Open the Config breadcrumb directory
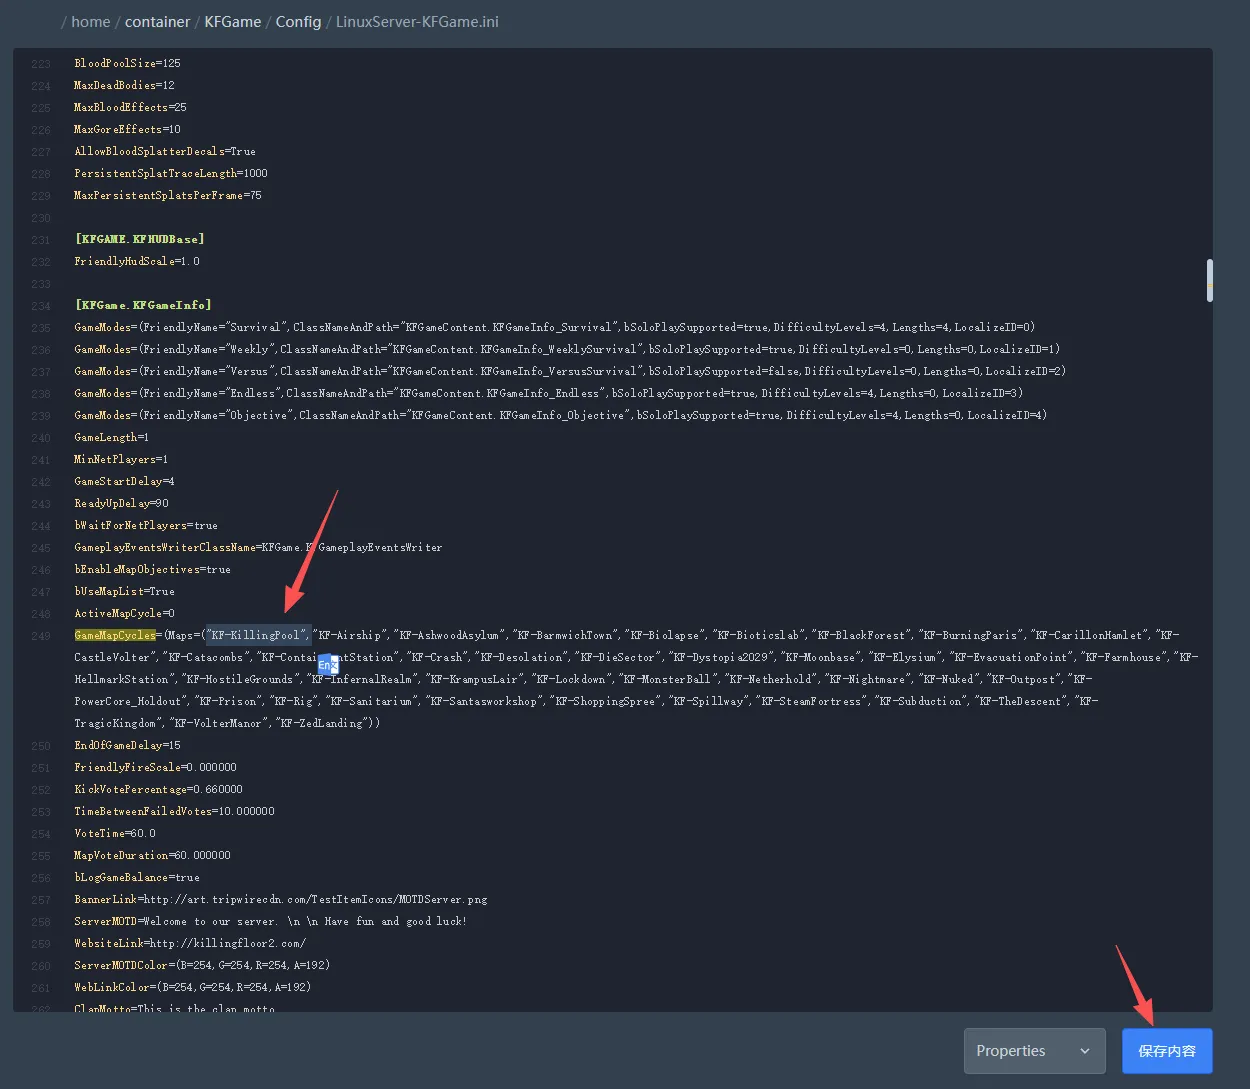The height and width of the screenshot is (1089, 1250). (298, 21)
